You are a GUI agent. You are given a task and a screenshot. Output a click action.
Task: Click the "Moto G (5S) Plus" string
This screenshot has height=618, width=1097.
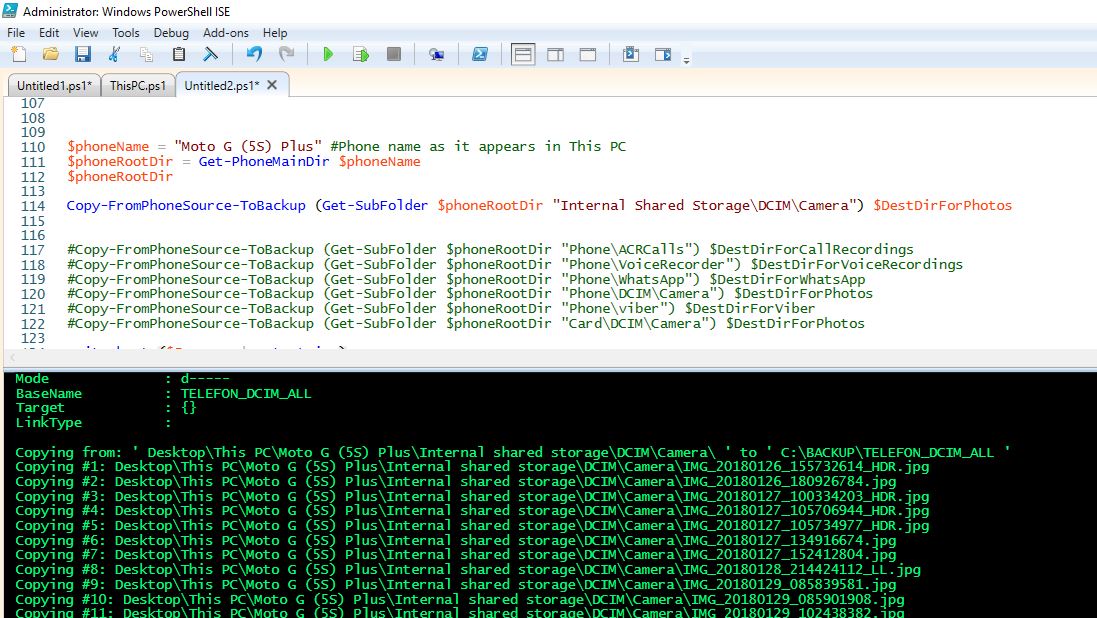click(248, 146)
